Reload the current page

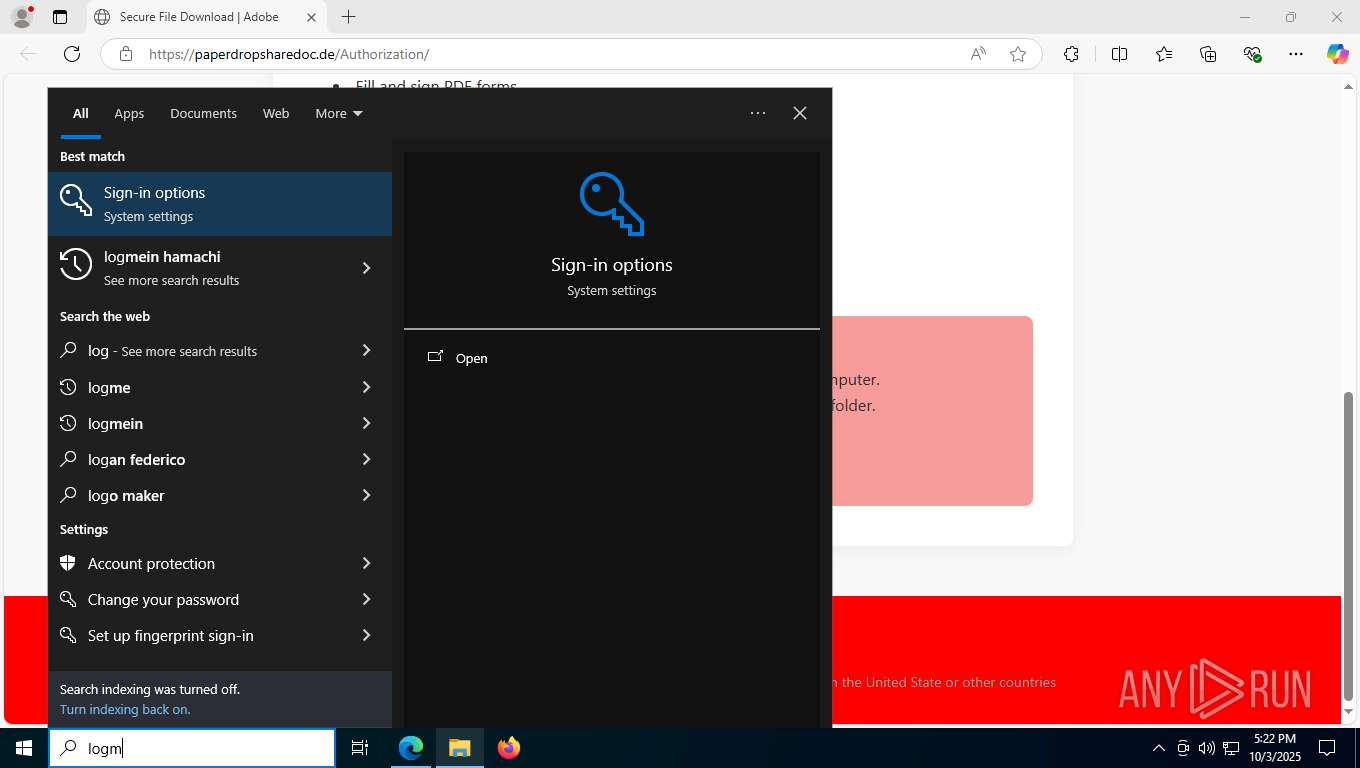click(72, 54)
